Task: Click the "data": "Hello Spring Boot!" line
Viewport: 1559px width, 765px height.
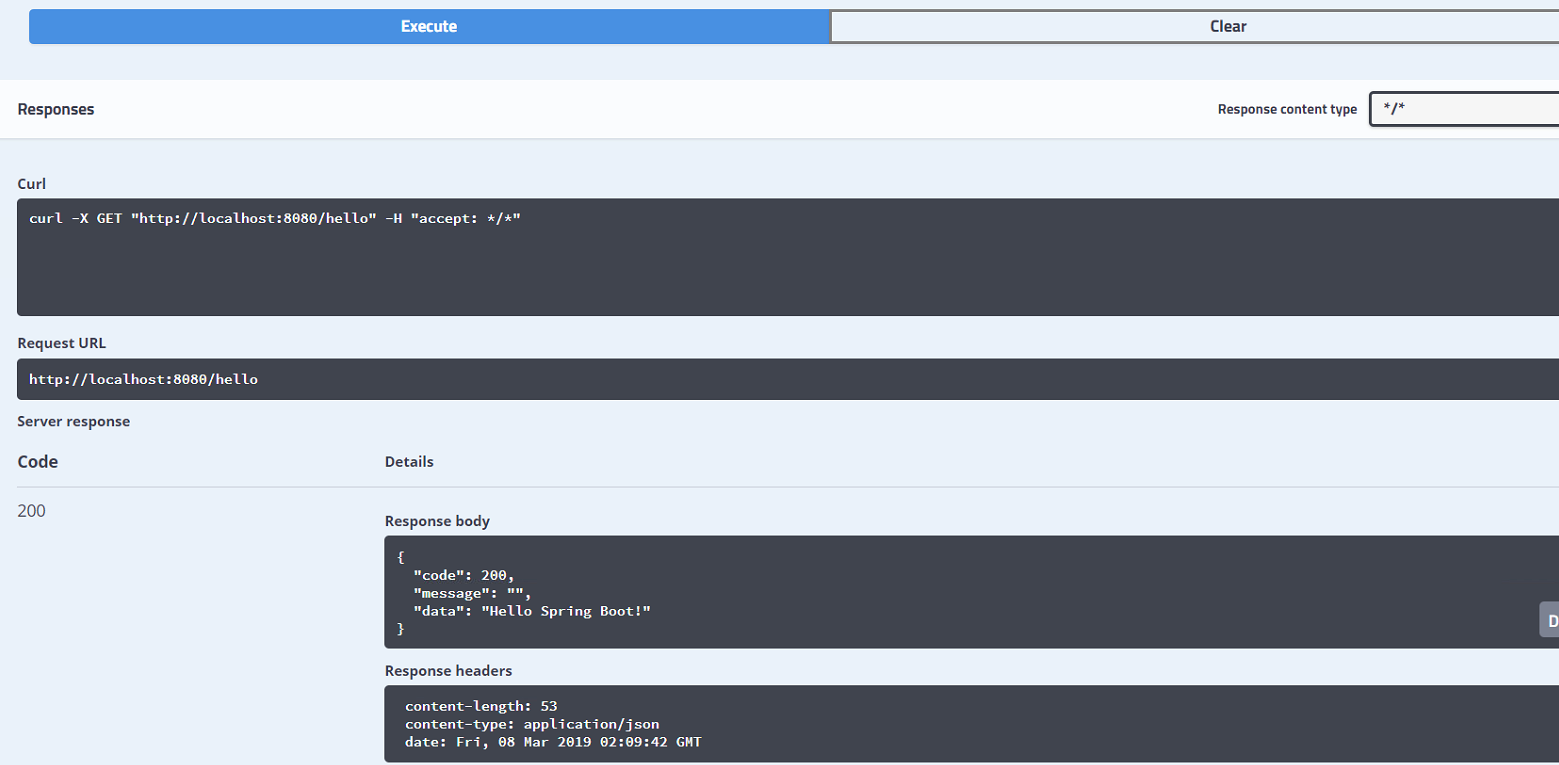Action: 532,610
